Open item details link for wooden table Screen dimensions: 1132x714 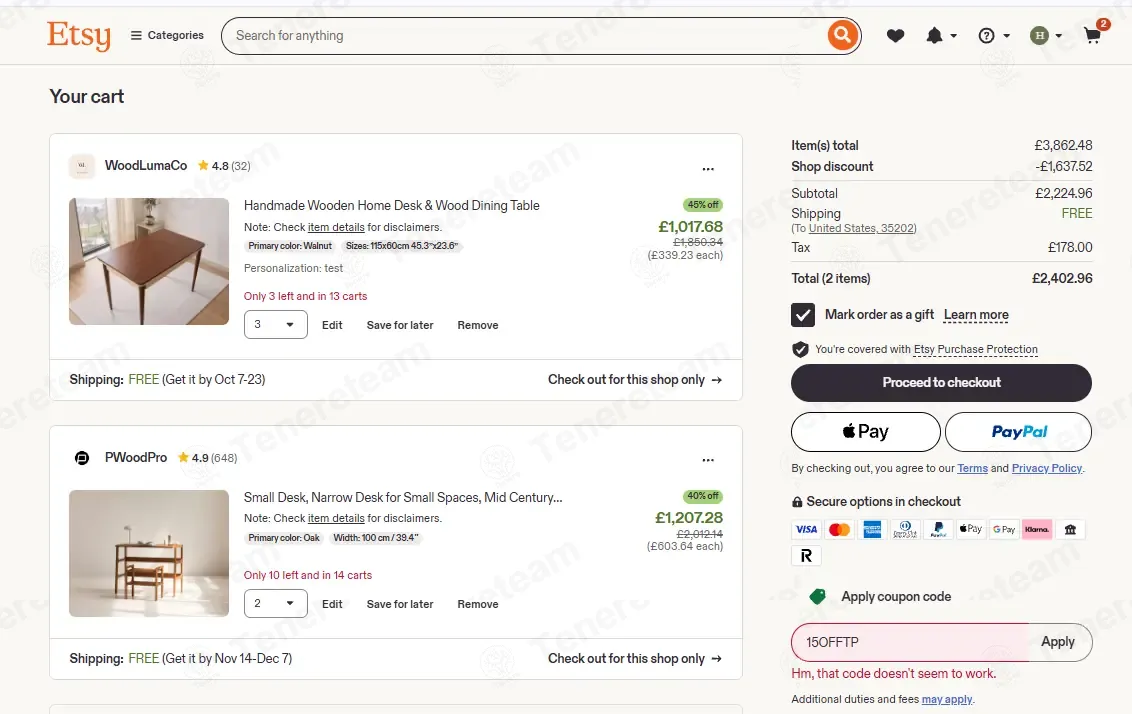tap(336, 227)
